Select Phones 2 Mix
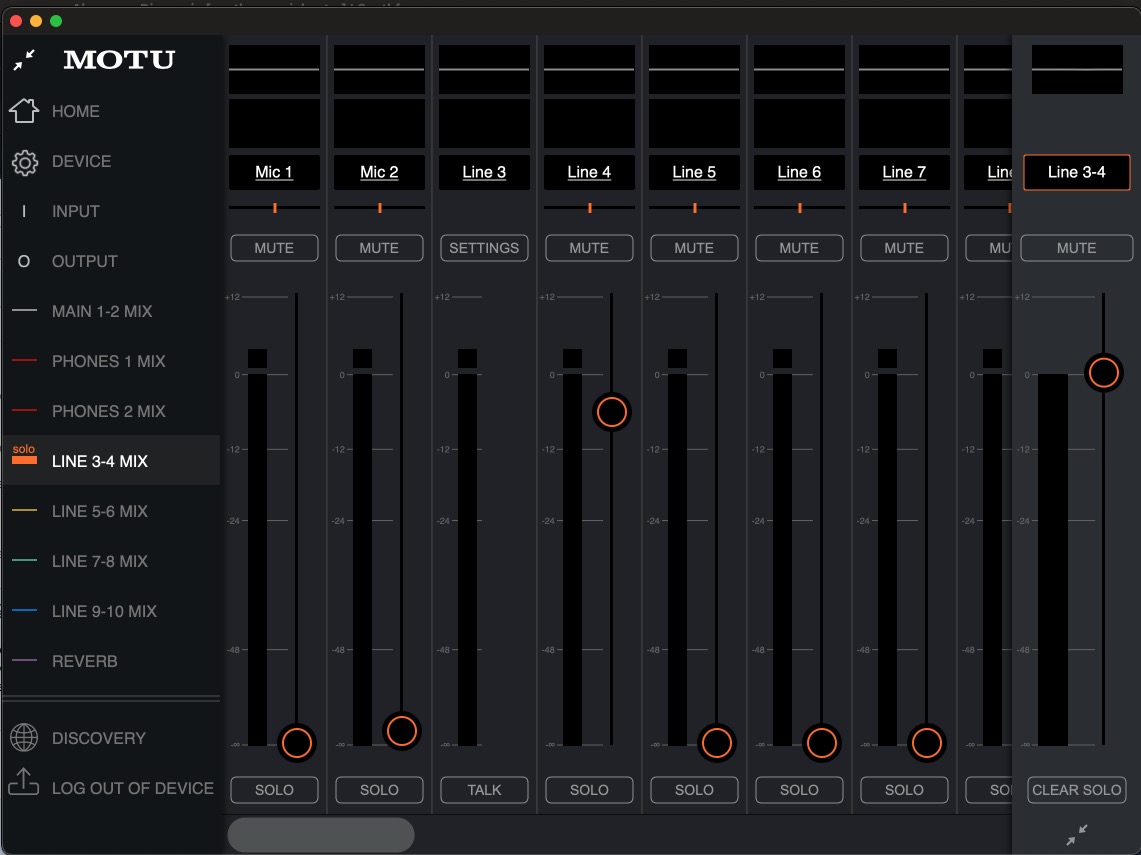The height and width of the screenshot is (855, 1141). pyautogui.click(x=108, y=411)
